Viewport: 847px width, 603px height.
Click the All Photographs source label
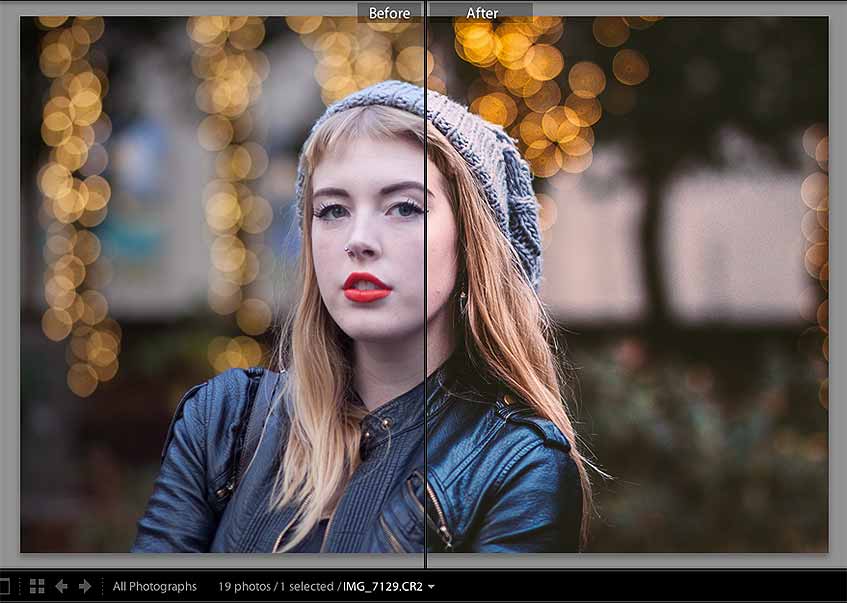(x=154, y=586)
